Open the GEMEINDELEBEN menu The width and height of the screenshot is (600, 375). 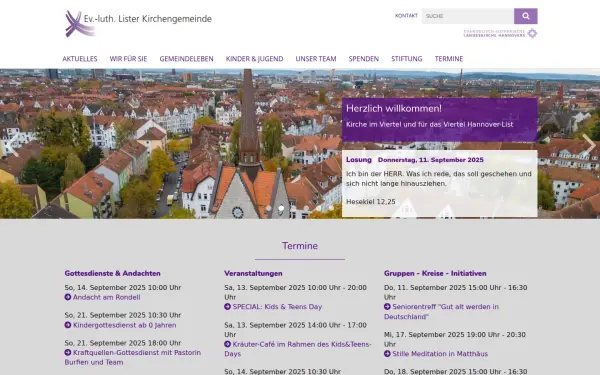(186, 59)
